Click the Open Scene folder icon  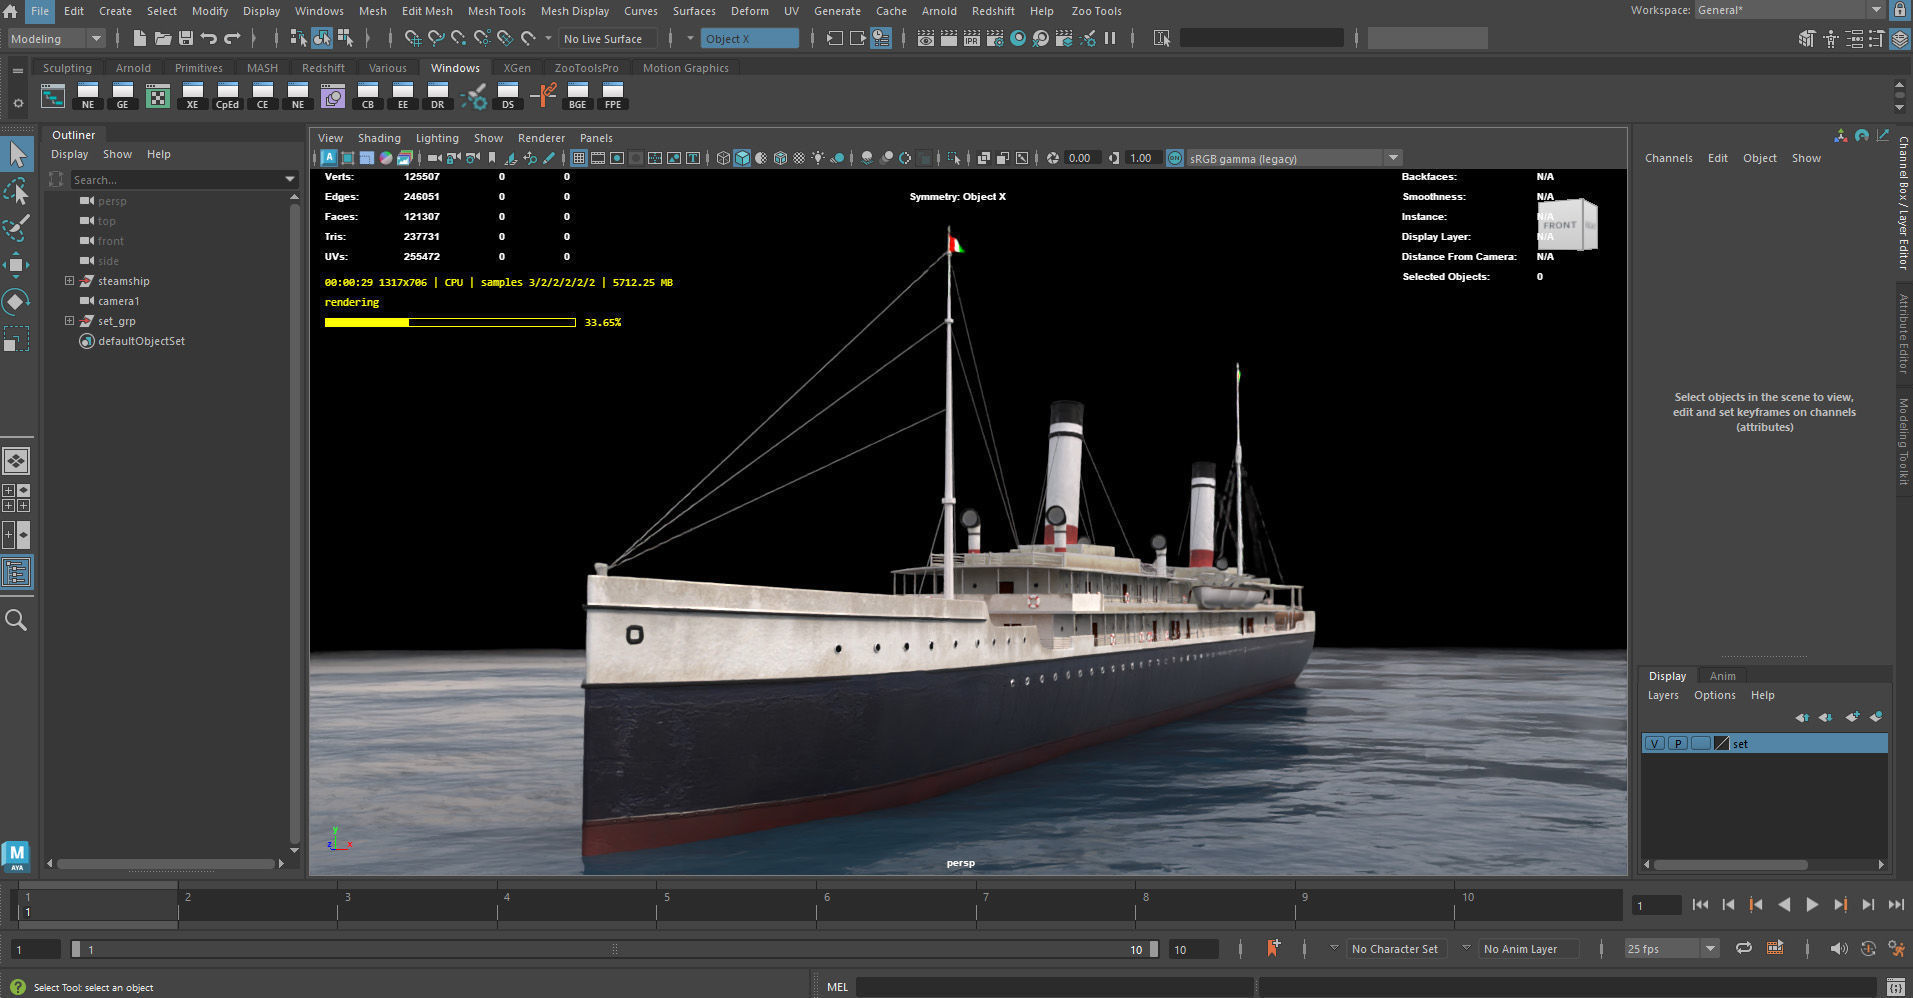162,38
